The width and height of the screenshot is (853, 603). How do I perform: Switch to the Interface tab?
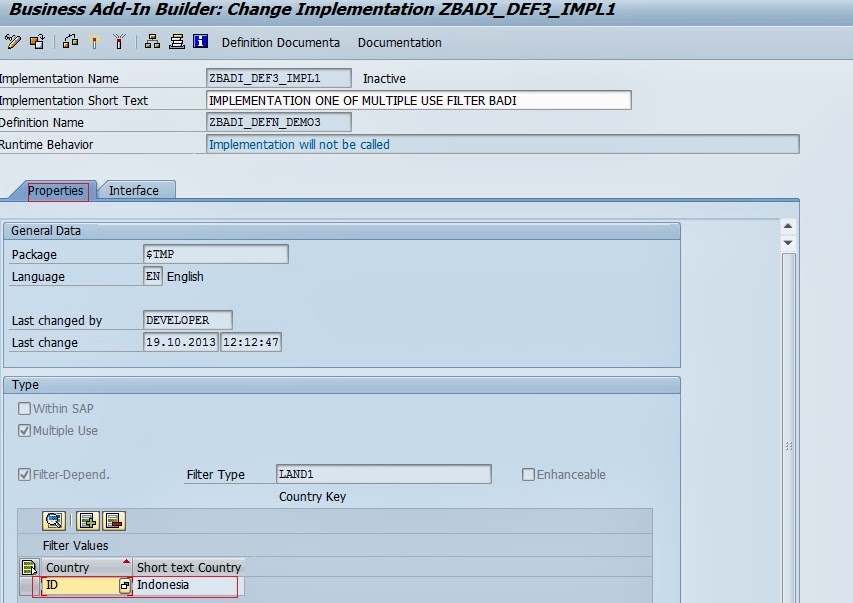pyautogui.click(x=134, y=190)
